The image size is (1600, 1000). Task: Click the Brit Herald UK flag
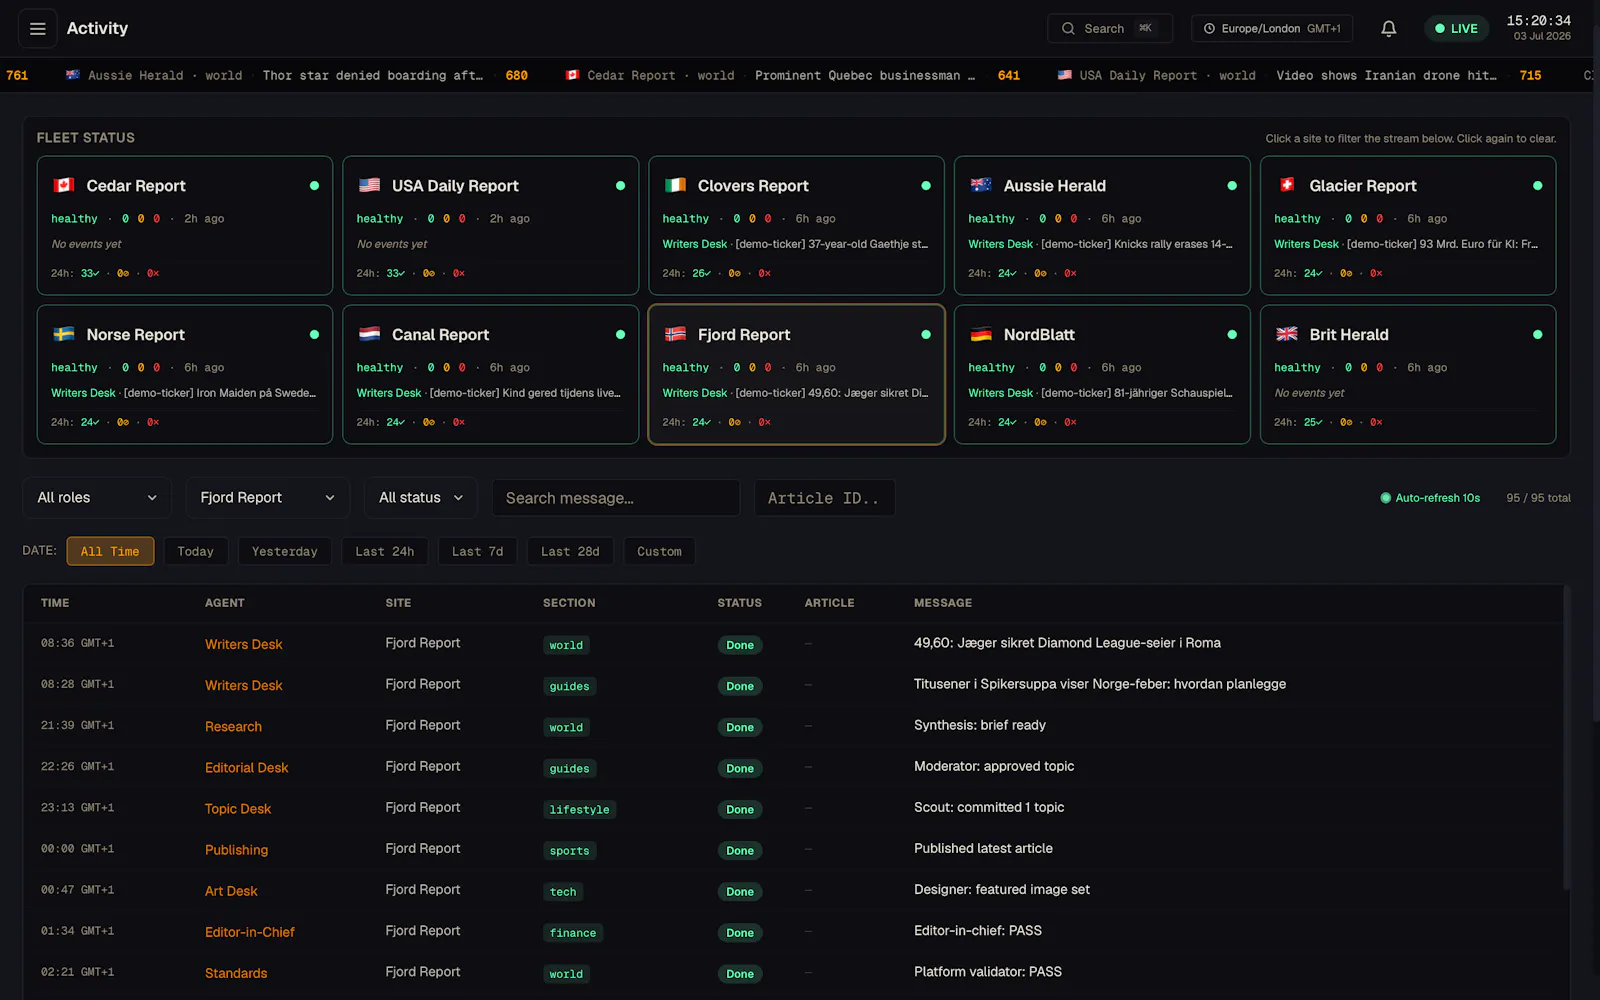point(1287,334)
